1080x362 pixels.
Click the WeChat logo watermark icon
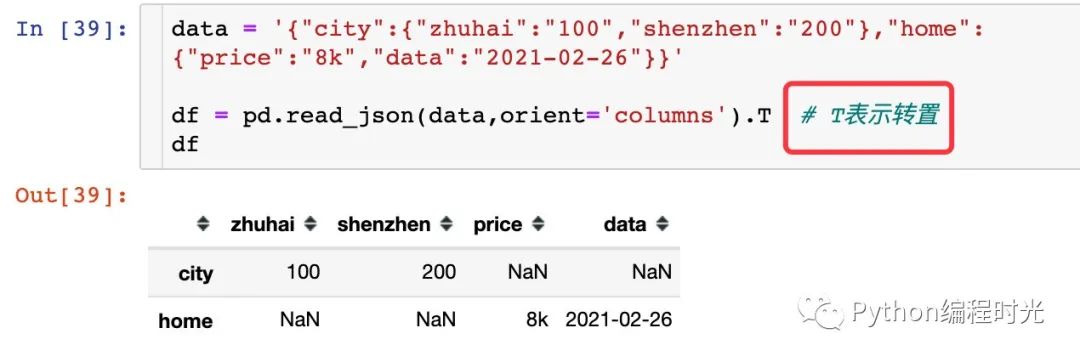822,313
